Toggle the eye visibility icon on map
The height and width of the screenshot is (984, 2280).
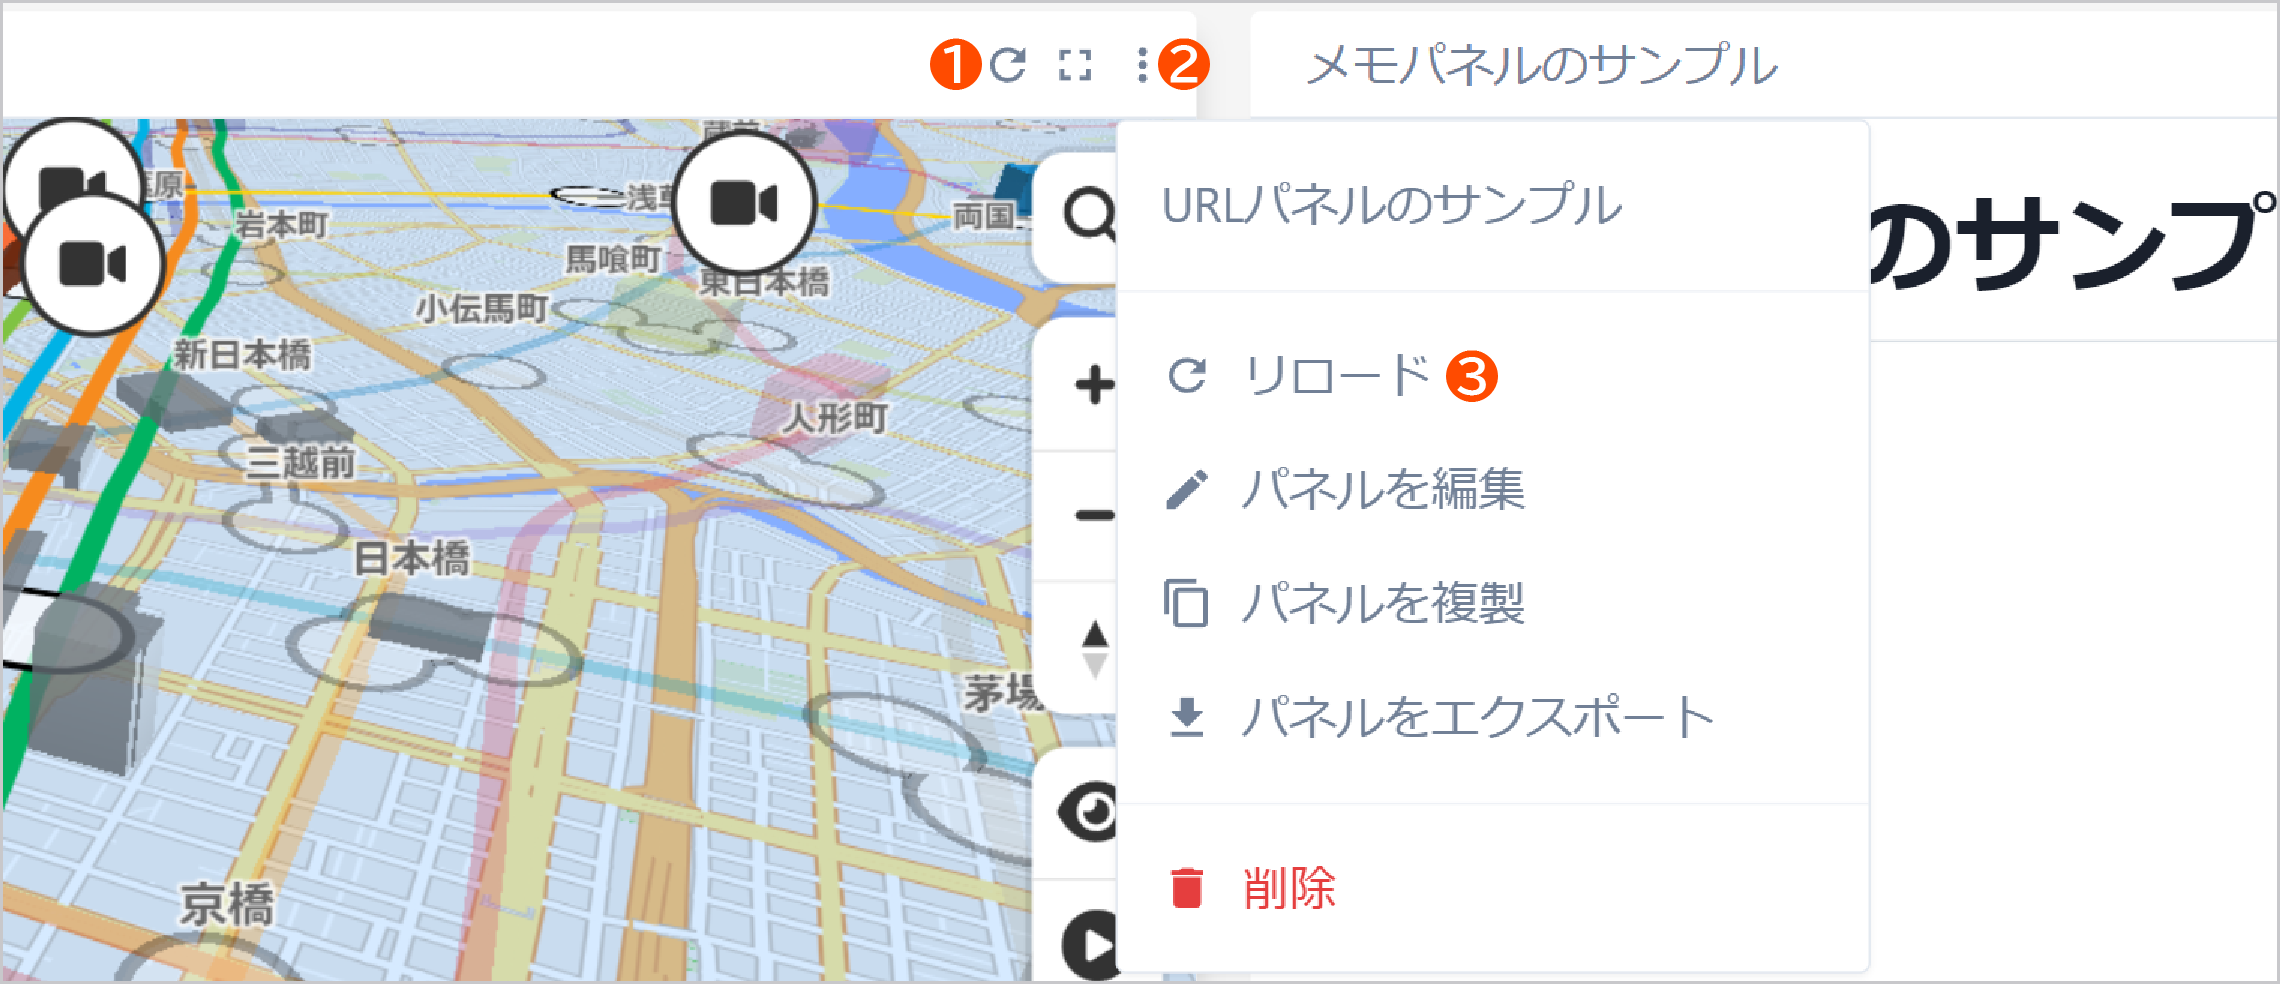point(1088,811)
